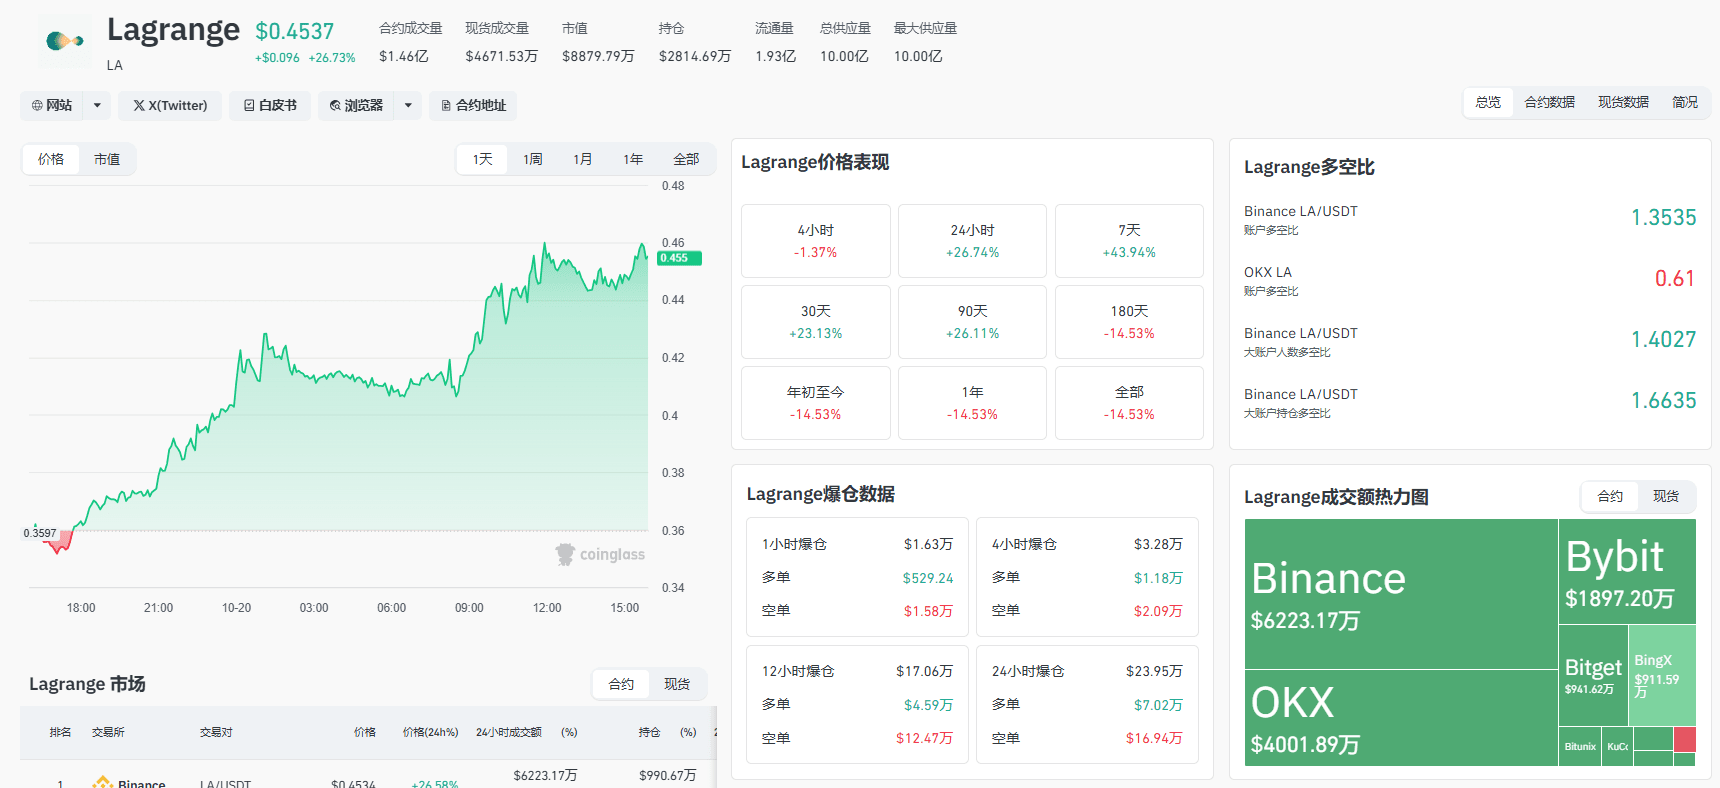Set chart range to 1周
Screen dimensions: 1720x788
click(533, 159)
